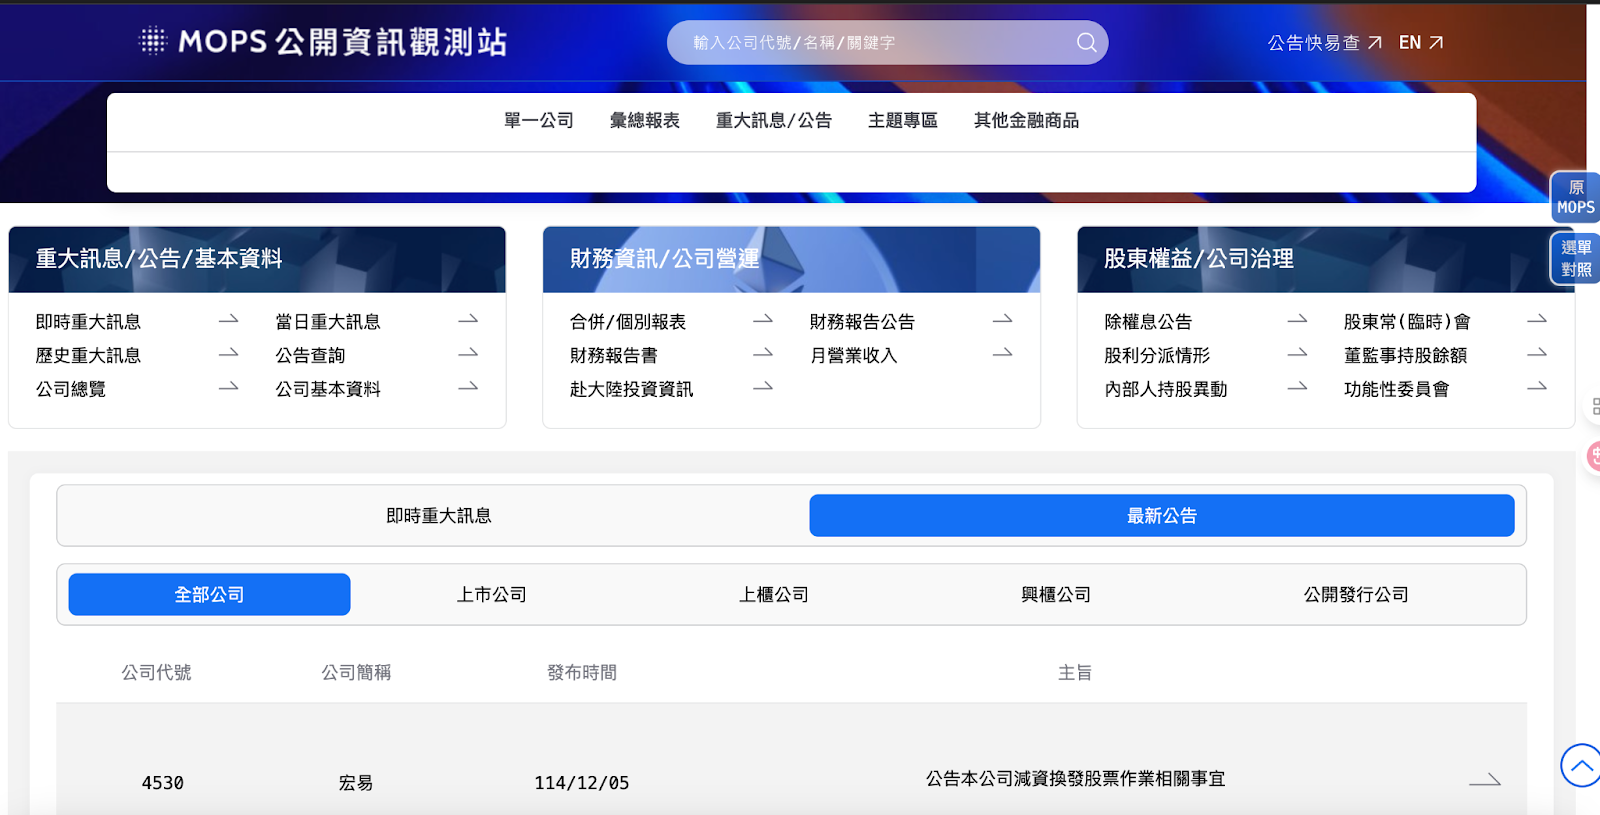The width and height of the screenshot is (1600, 815).
Task: Open the 重大訊息/公告 menu
Action: [x=774, y=121]
